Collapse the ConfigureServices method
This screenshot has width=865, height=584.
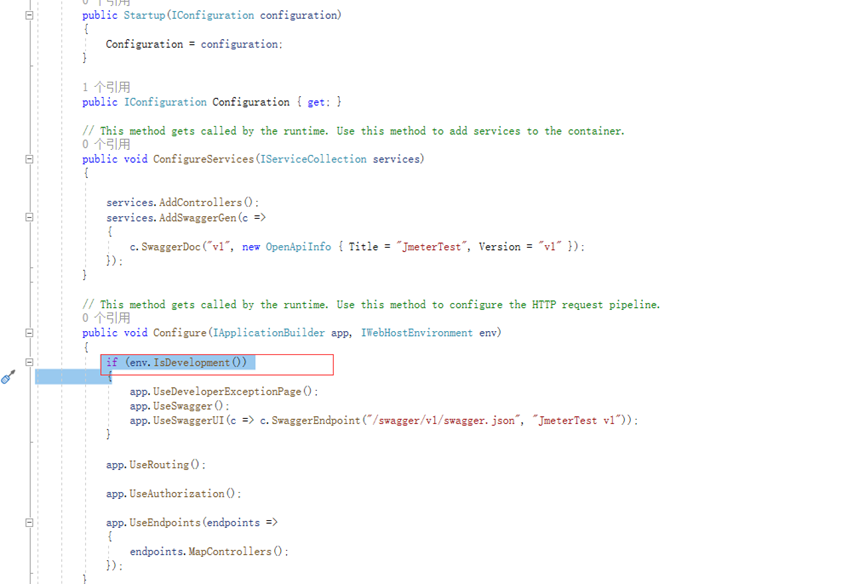29,159
